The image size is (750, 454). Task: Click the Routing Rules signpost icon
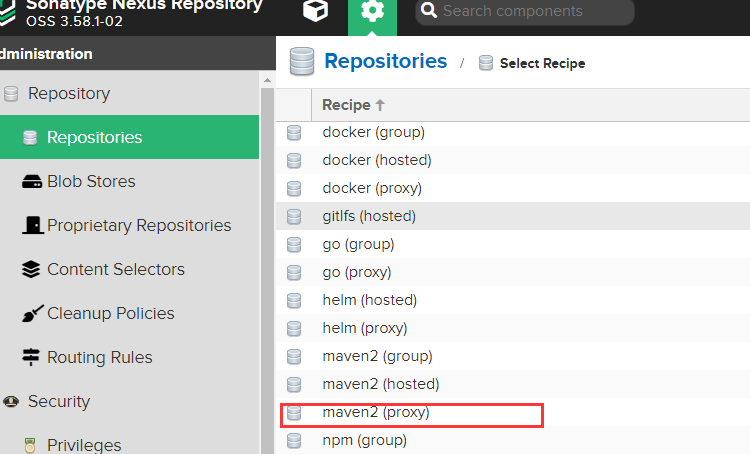click(x=30, y=358)
